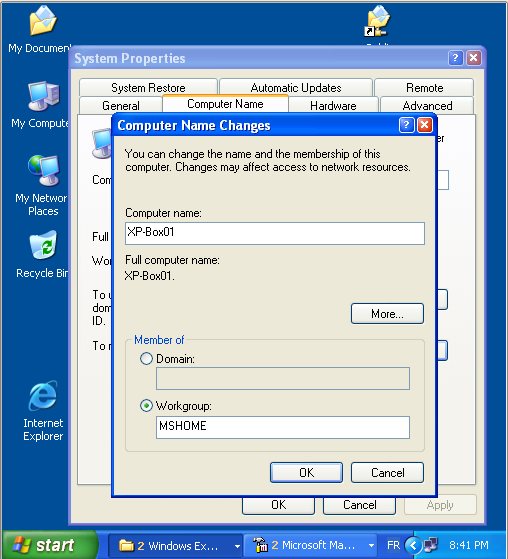Open My Network Places icon
Image resolution: width=508 pixels, height=559 pixels.
point(43,171)
